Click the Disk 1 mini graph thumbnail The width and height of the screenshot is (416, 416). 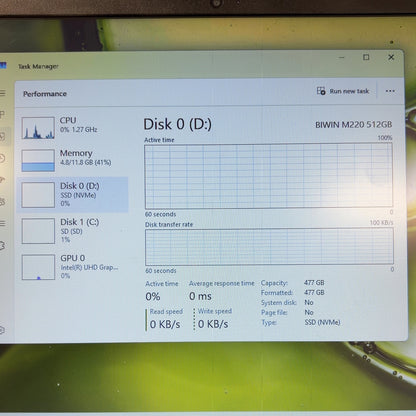[38, 231]
